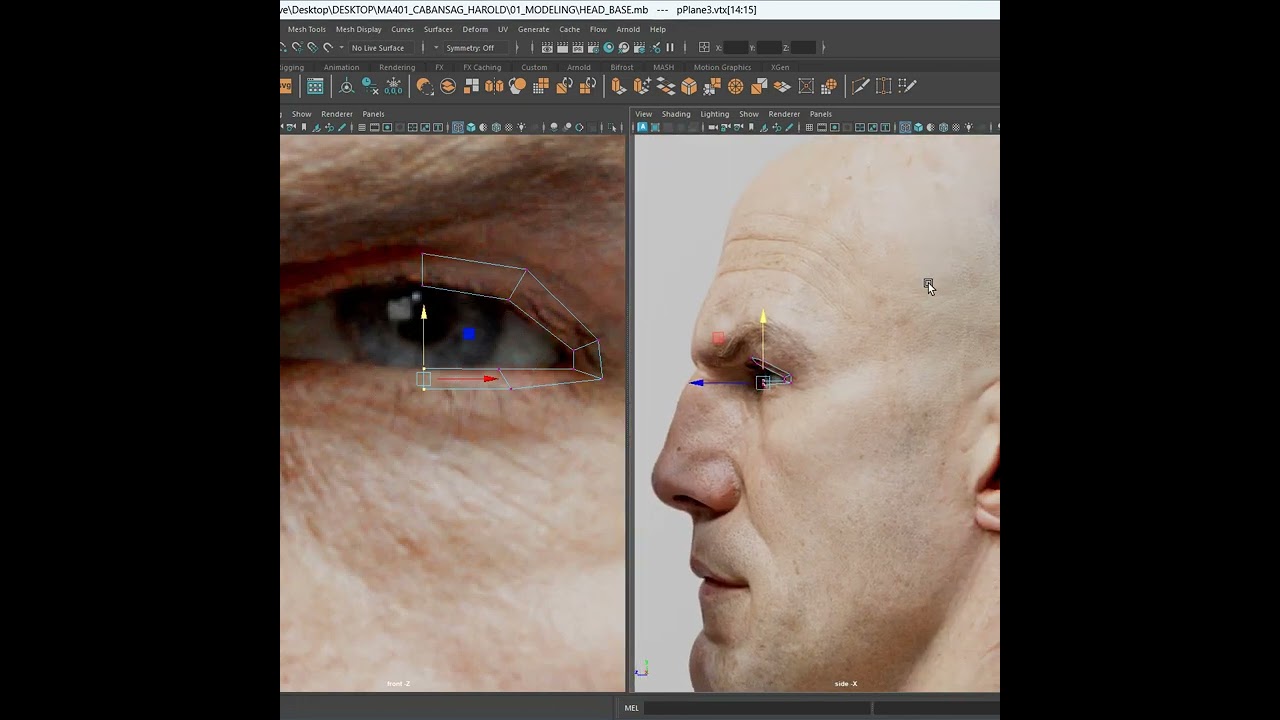Screen dimensions: 1280x720
Task: Open the Help menu
Action: tap(658, 29)
